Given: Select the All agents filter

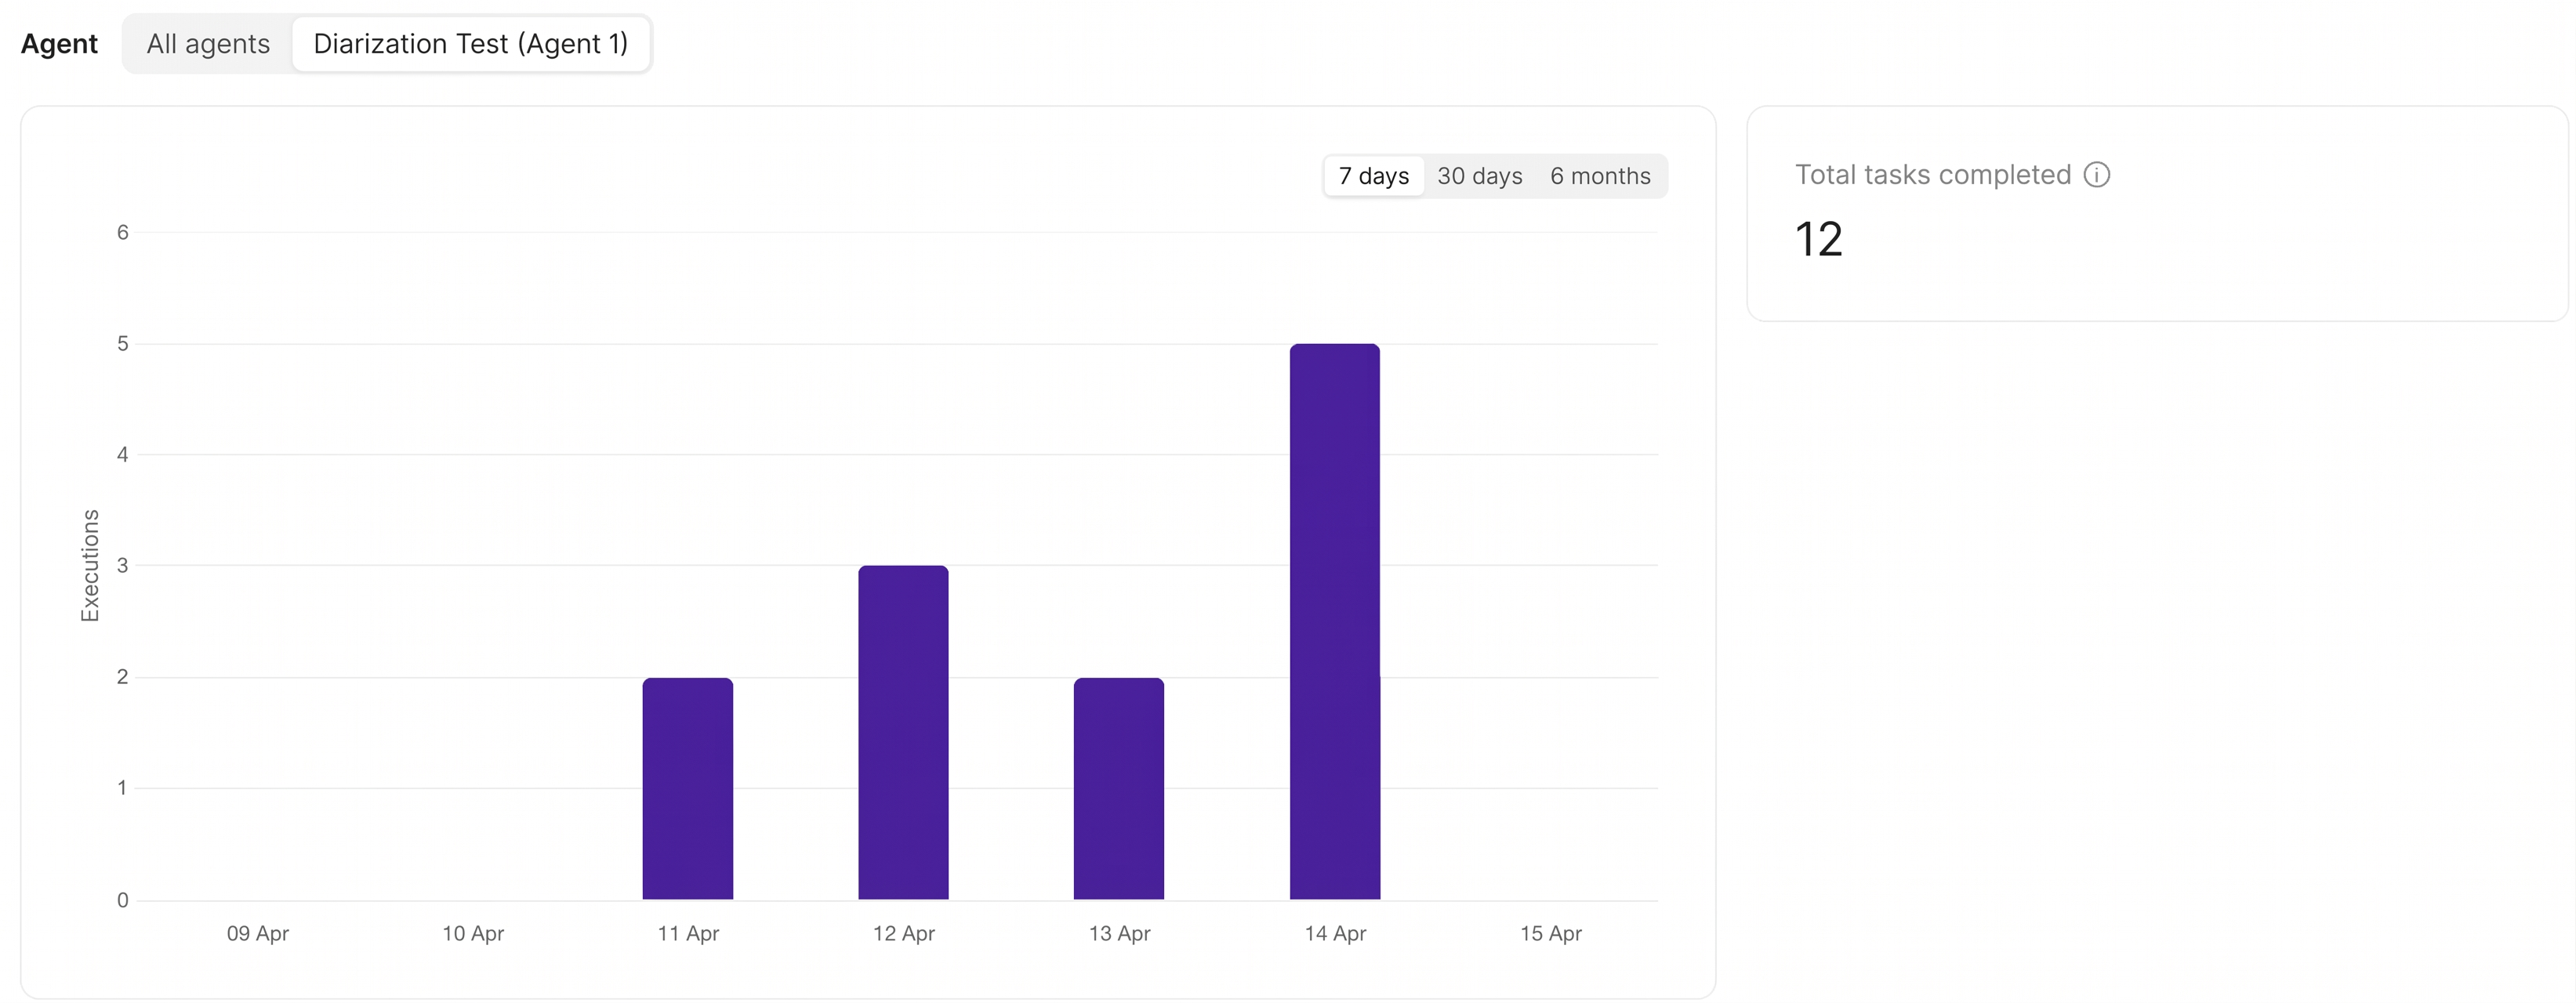Looking at the screenshot, I should coord(208,44).
